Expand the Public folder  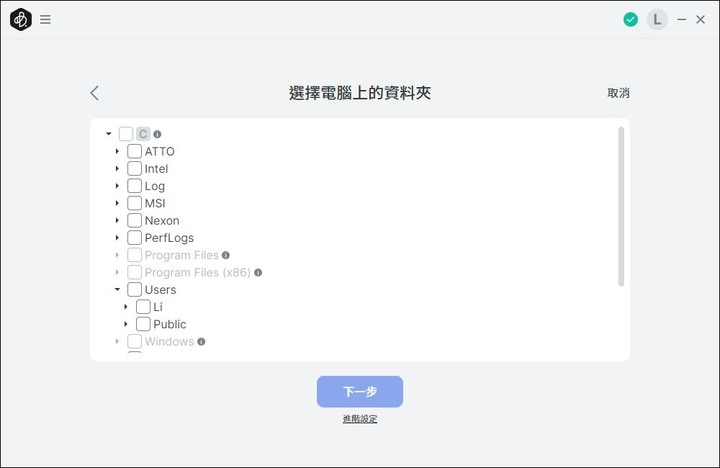(x=126, y=324)
